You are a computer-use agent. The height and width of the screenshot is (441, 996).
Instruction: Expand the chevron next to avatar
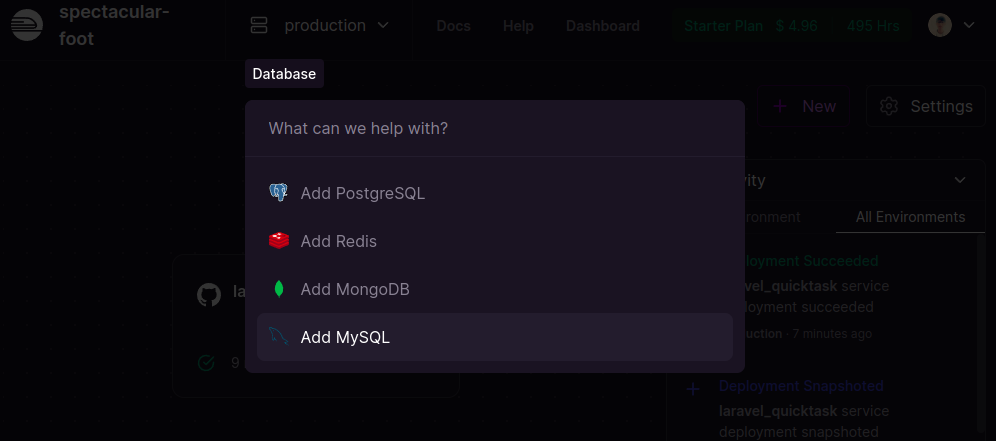[x=968, y=25]
